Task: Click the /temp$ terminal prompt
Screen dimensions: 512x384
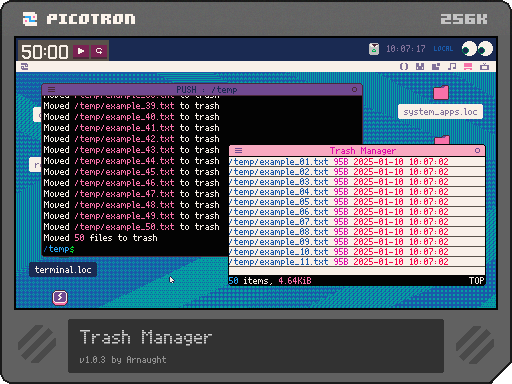Action: (59, 249)
